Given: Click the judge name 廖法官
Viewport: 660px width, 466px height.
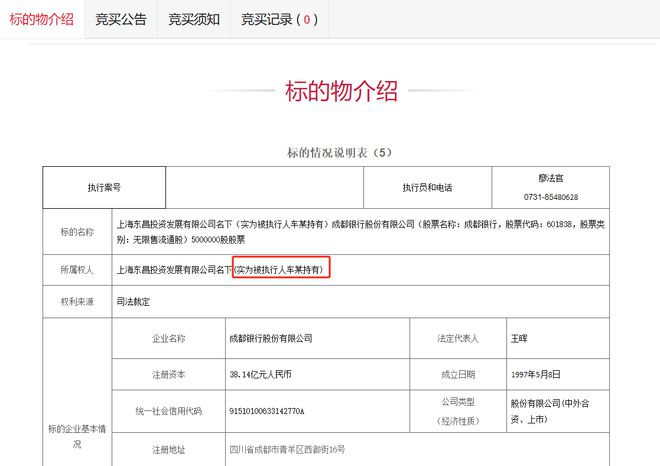Looking at the screenshot, I should (x=551, y=178).
